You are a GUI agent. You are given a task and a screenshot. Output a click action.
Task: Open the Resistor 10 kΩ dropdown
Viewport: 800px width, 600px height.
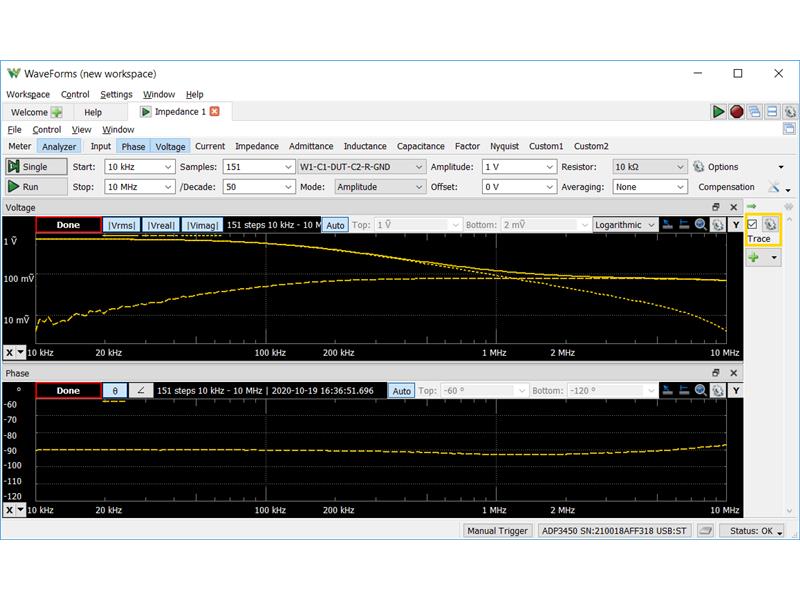(649, 167)
